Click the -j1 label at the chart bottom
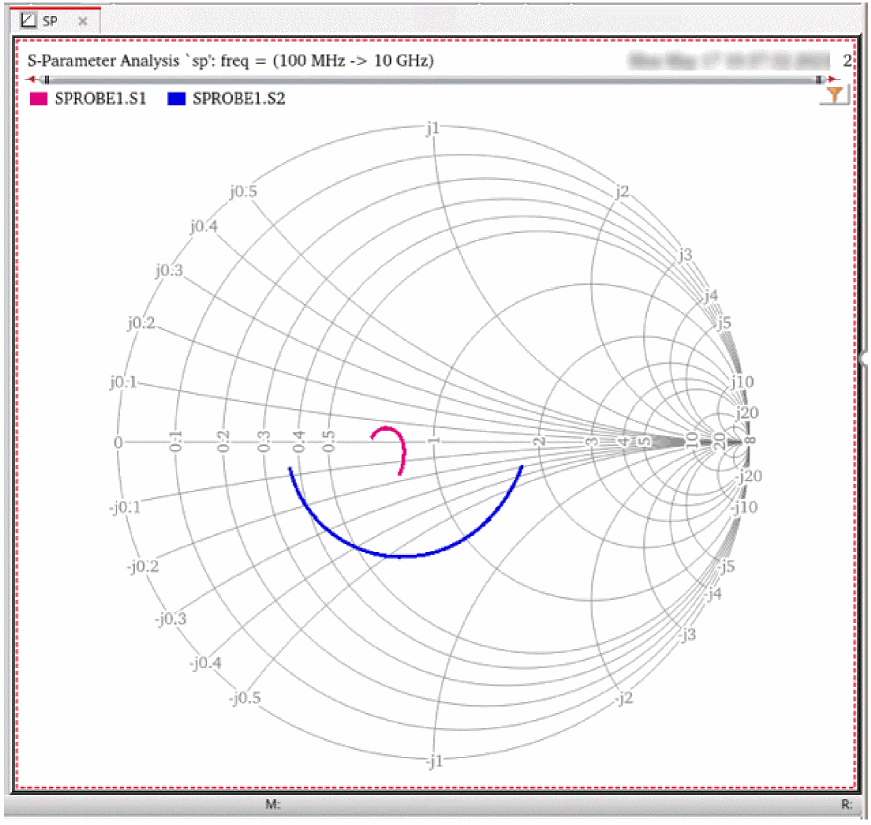This screenshot has height=825, width=871. coord(431,762)
